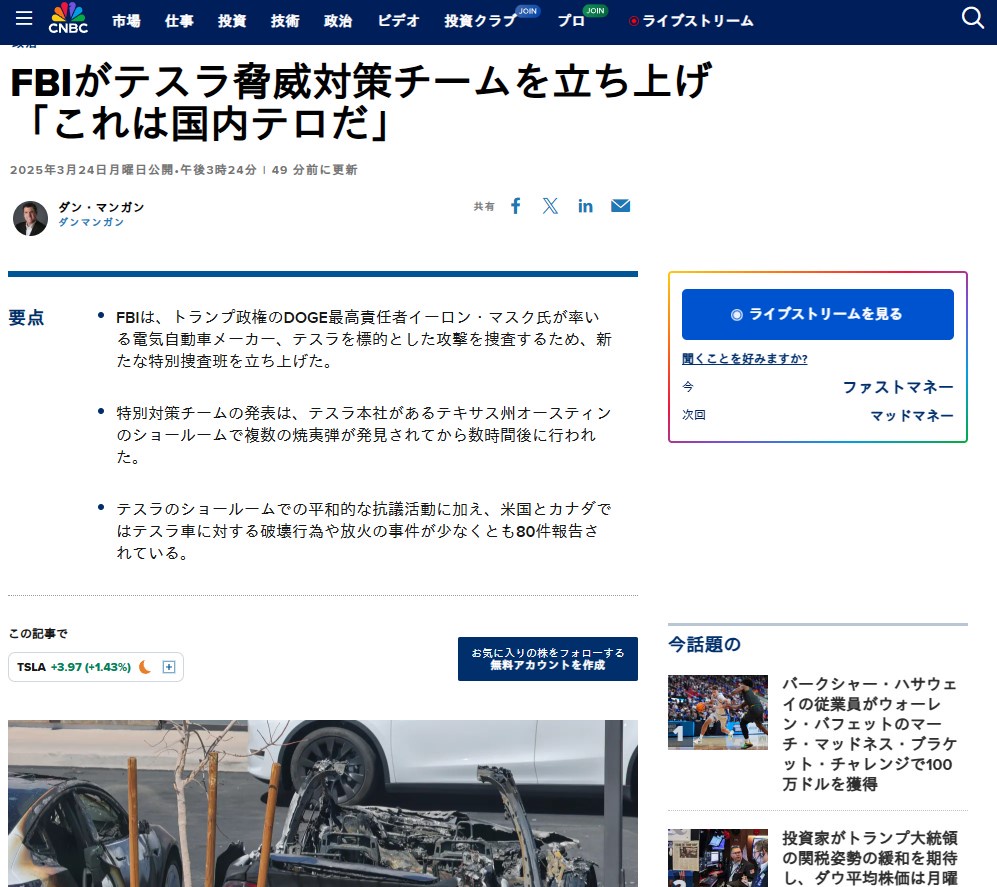Screen dimensions: 997x887
Task: Click the moon after-hours icon on TSLA
Action: [x=146, y=667]
